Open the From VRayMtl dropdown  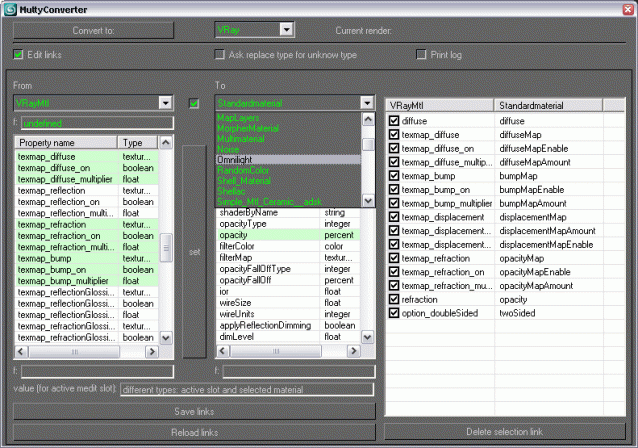click(x=166, y=103)
